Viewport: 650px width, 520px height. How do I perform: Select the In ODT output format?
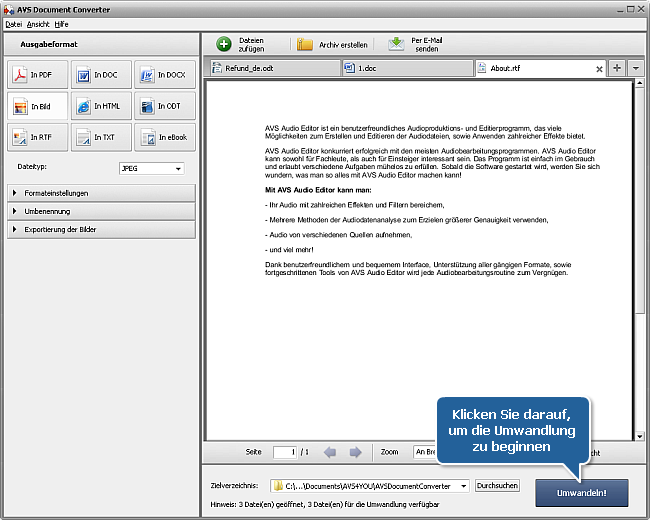(165, 106)
